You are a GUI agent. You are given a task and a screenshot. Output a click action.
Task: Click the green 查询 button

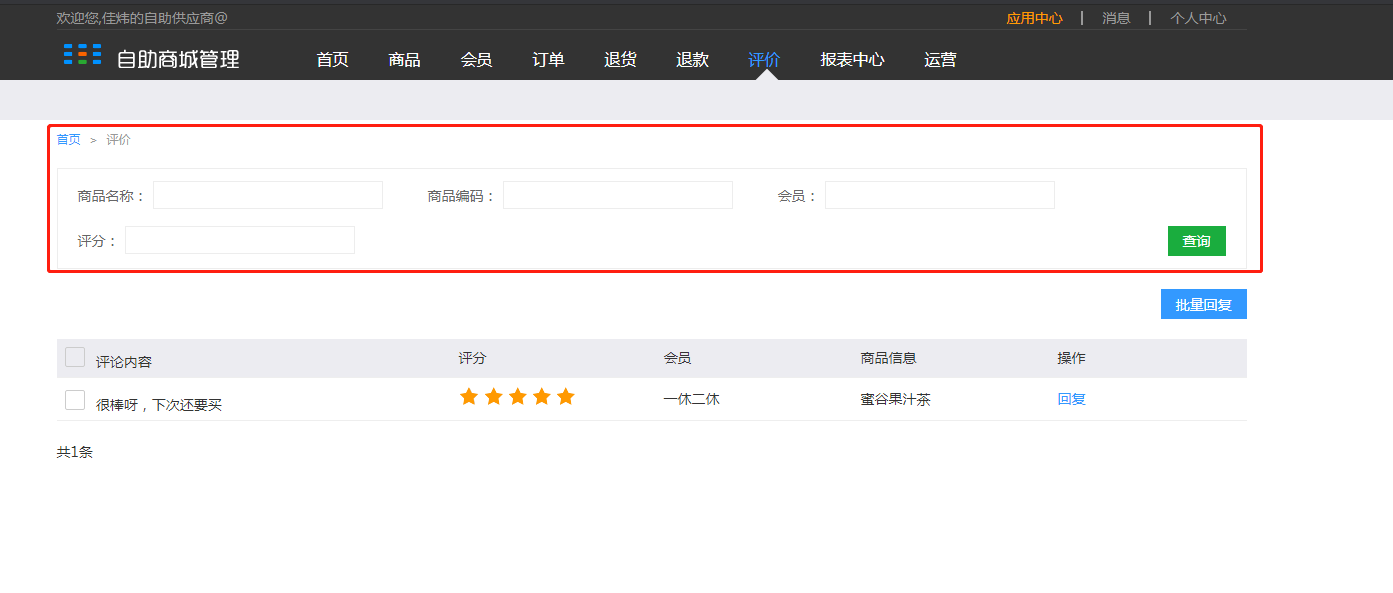coord(1197,241)
